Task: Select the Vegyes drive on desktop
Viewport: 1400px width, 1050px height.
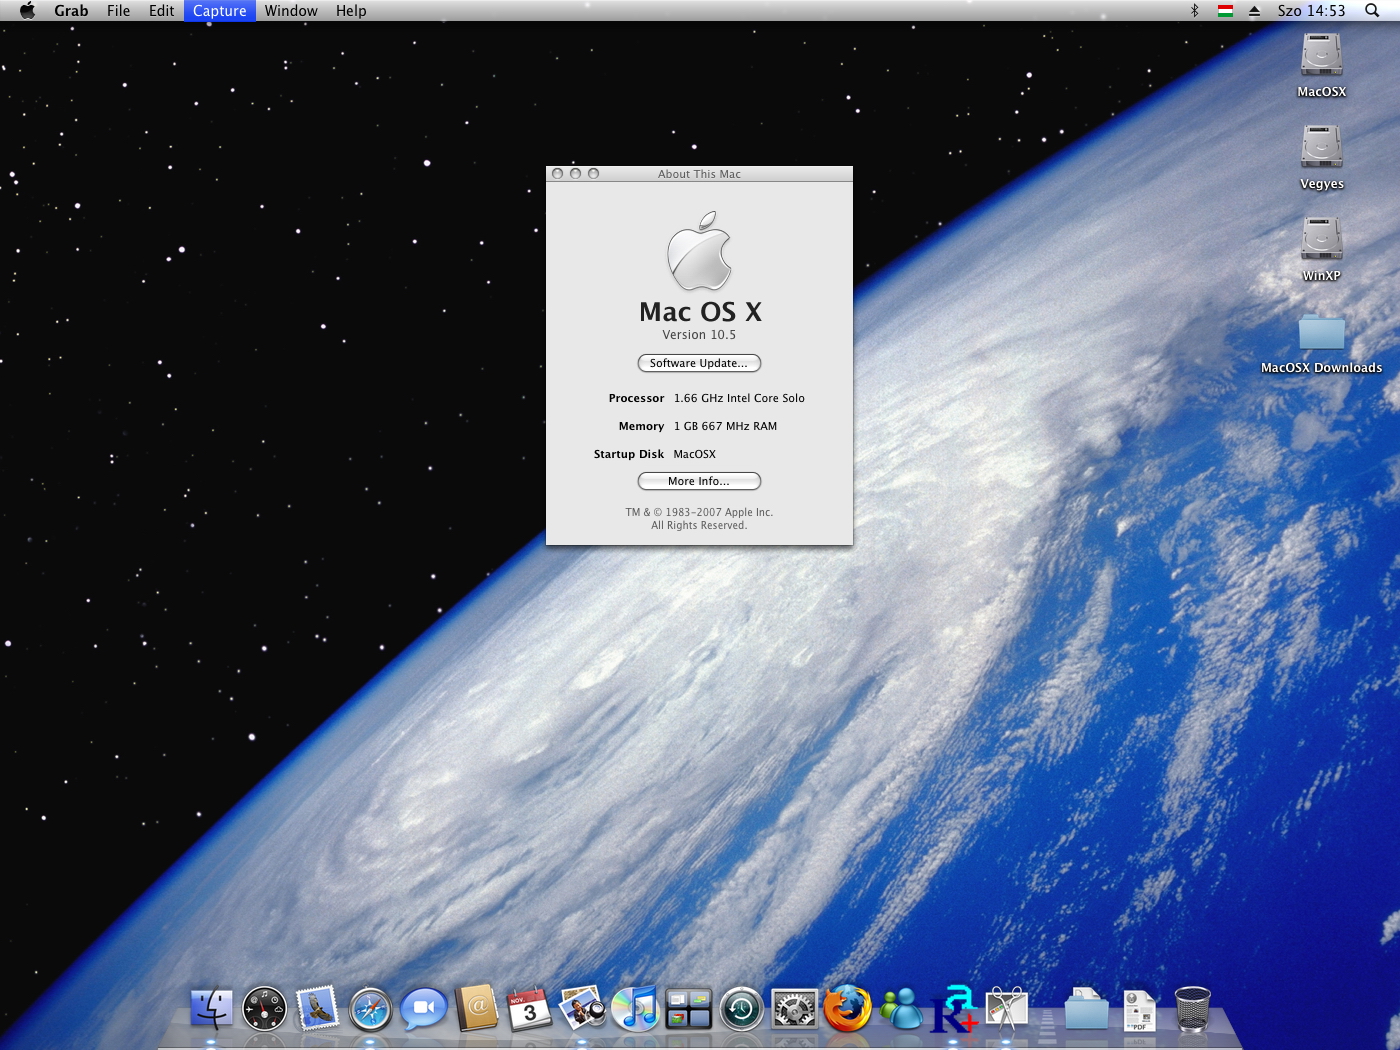Action: tap(1321, 156)
